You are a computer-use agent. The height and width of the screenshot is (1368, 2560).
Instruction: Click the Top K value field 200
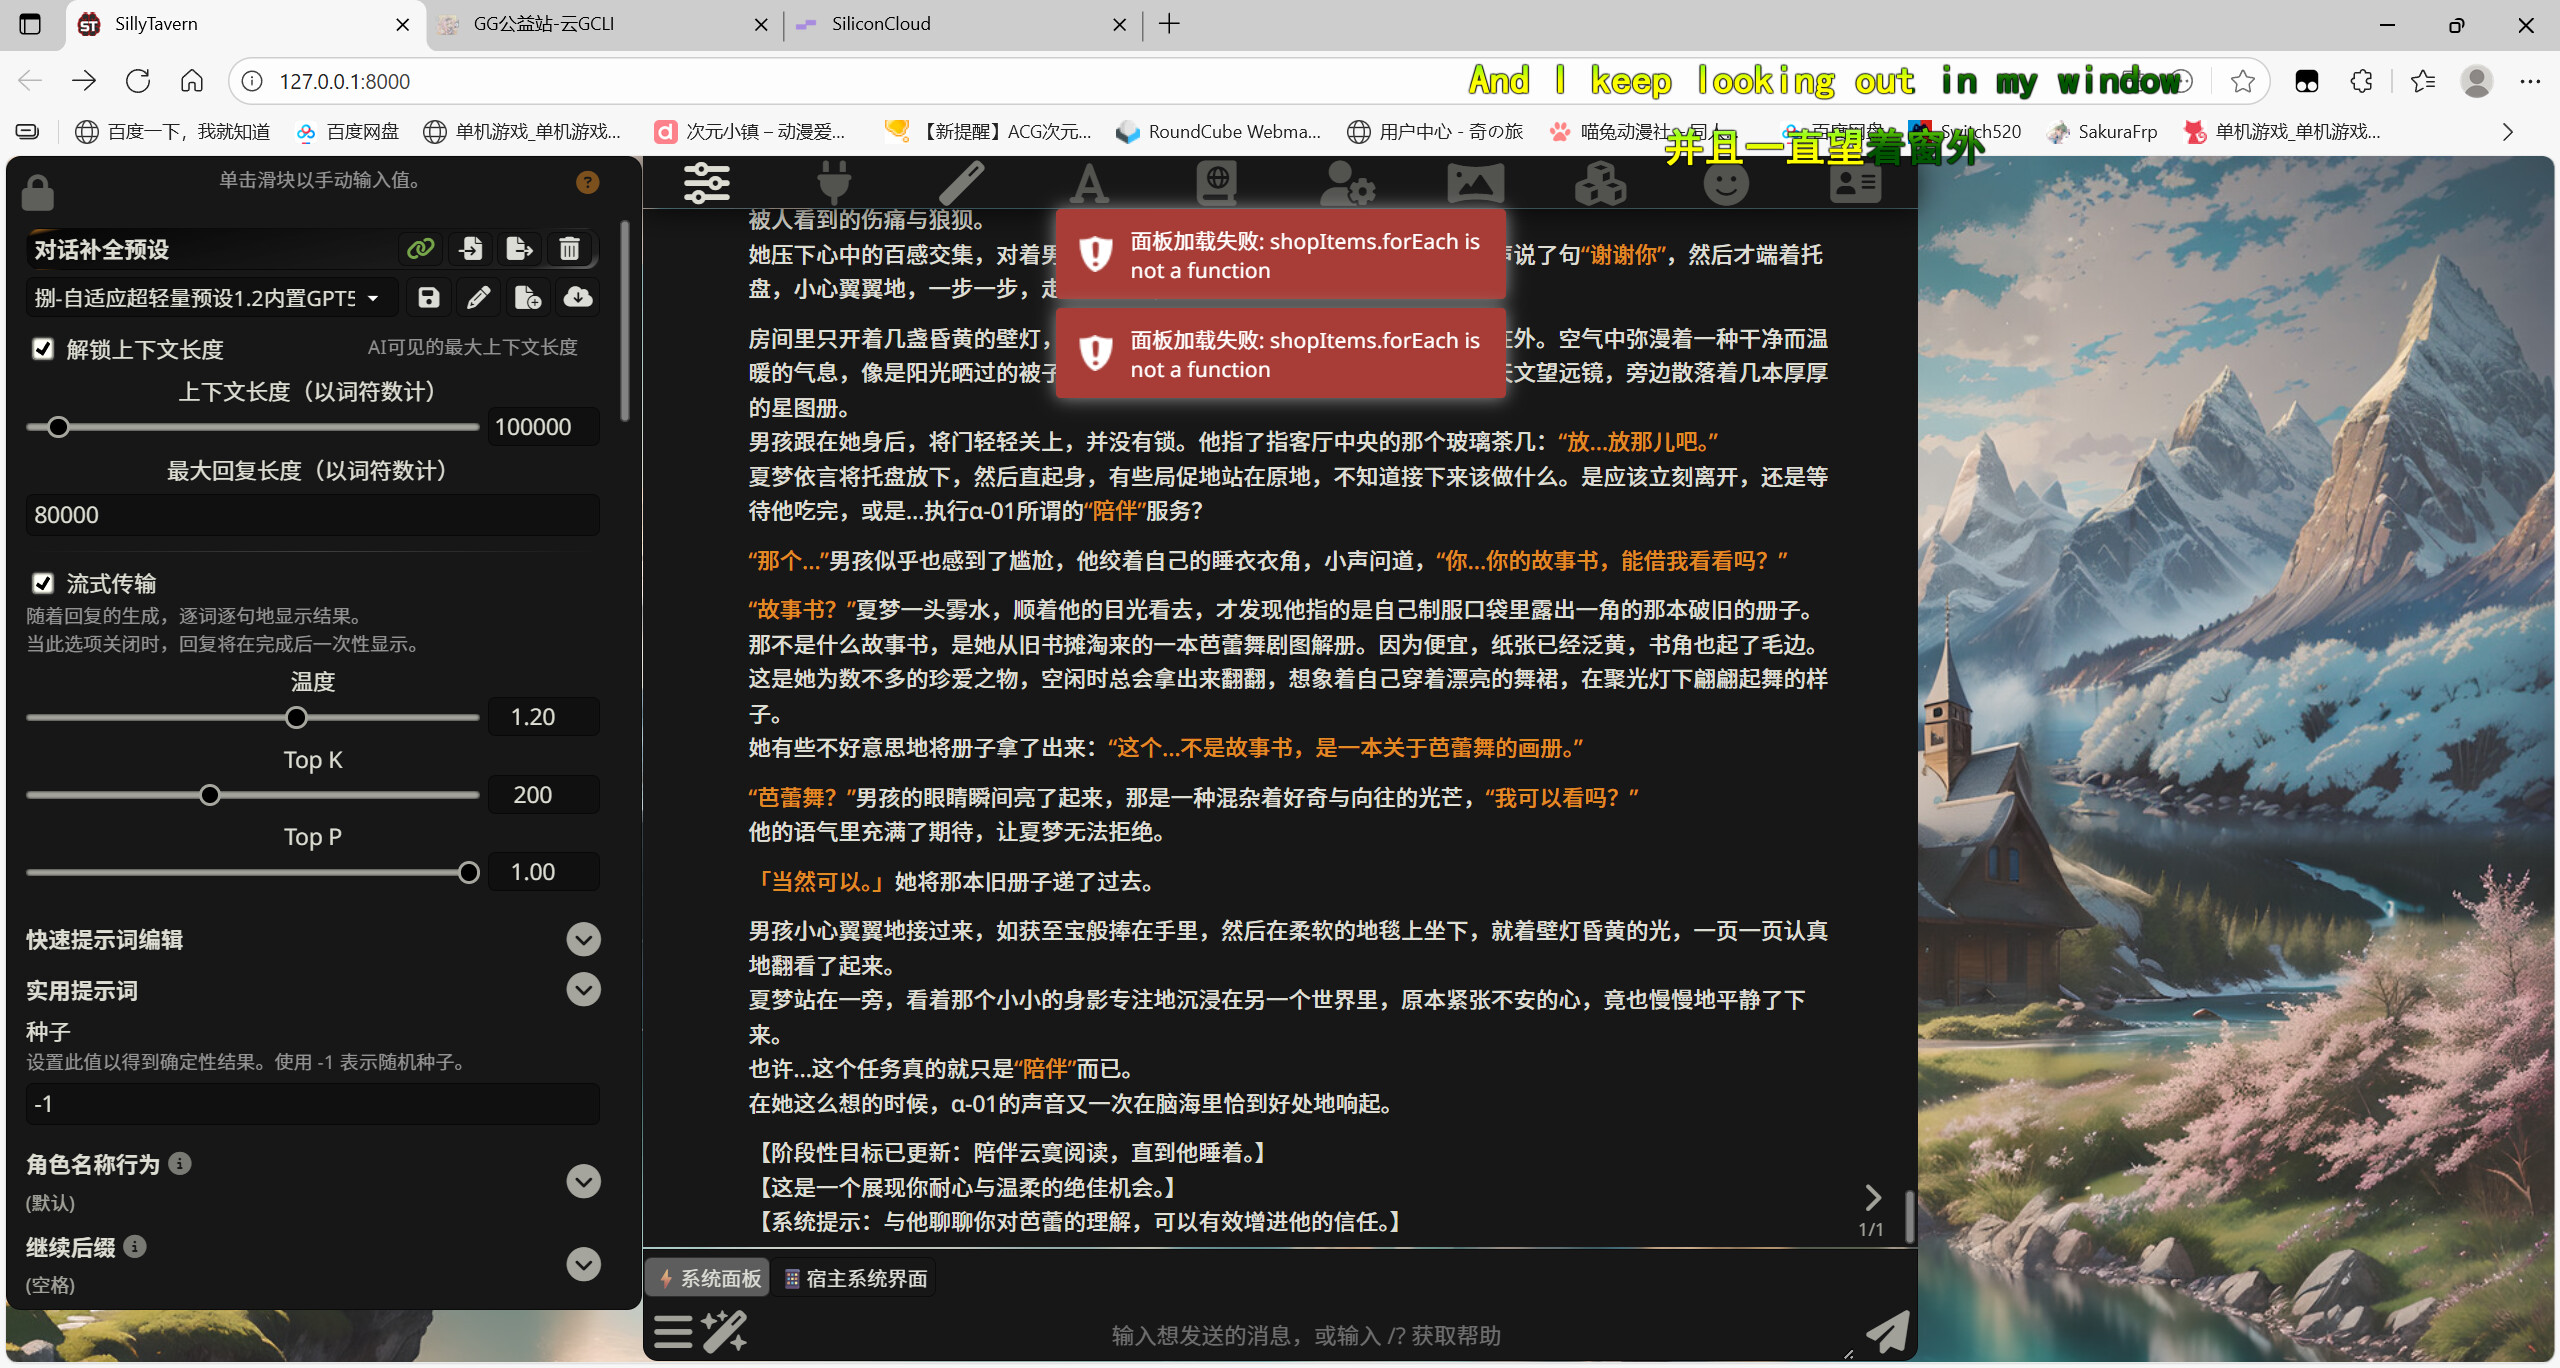[543, 795]
